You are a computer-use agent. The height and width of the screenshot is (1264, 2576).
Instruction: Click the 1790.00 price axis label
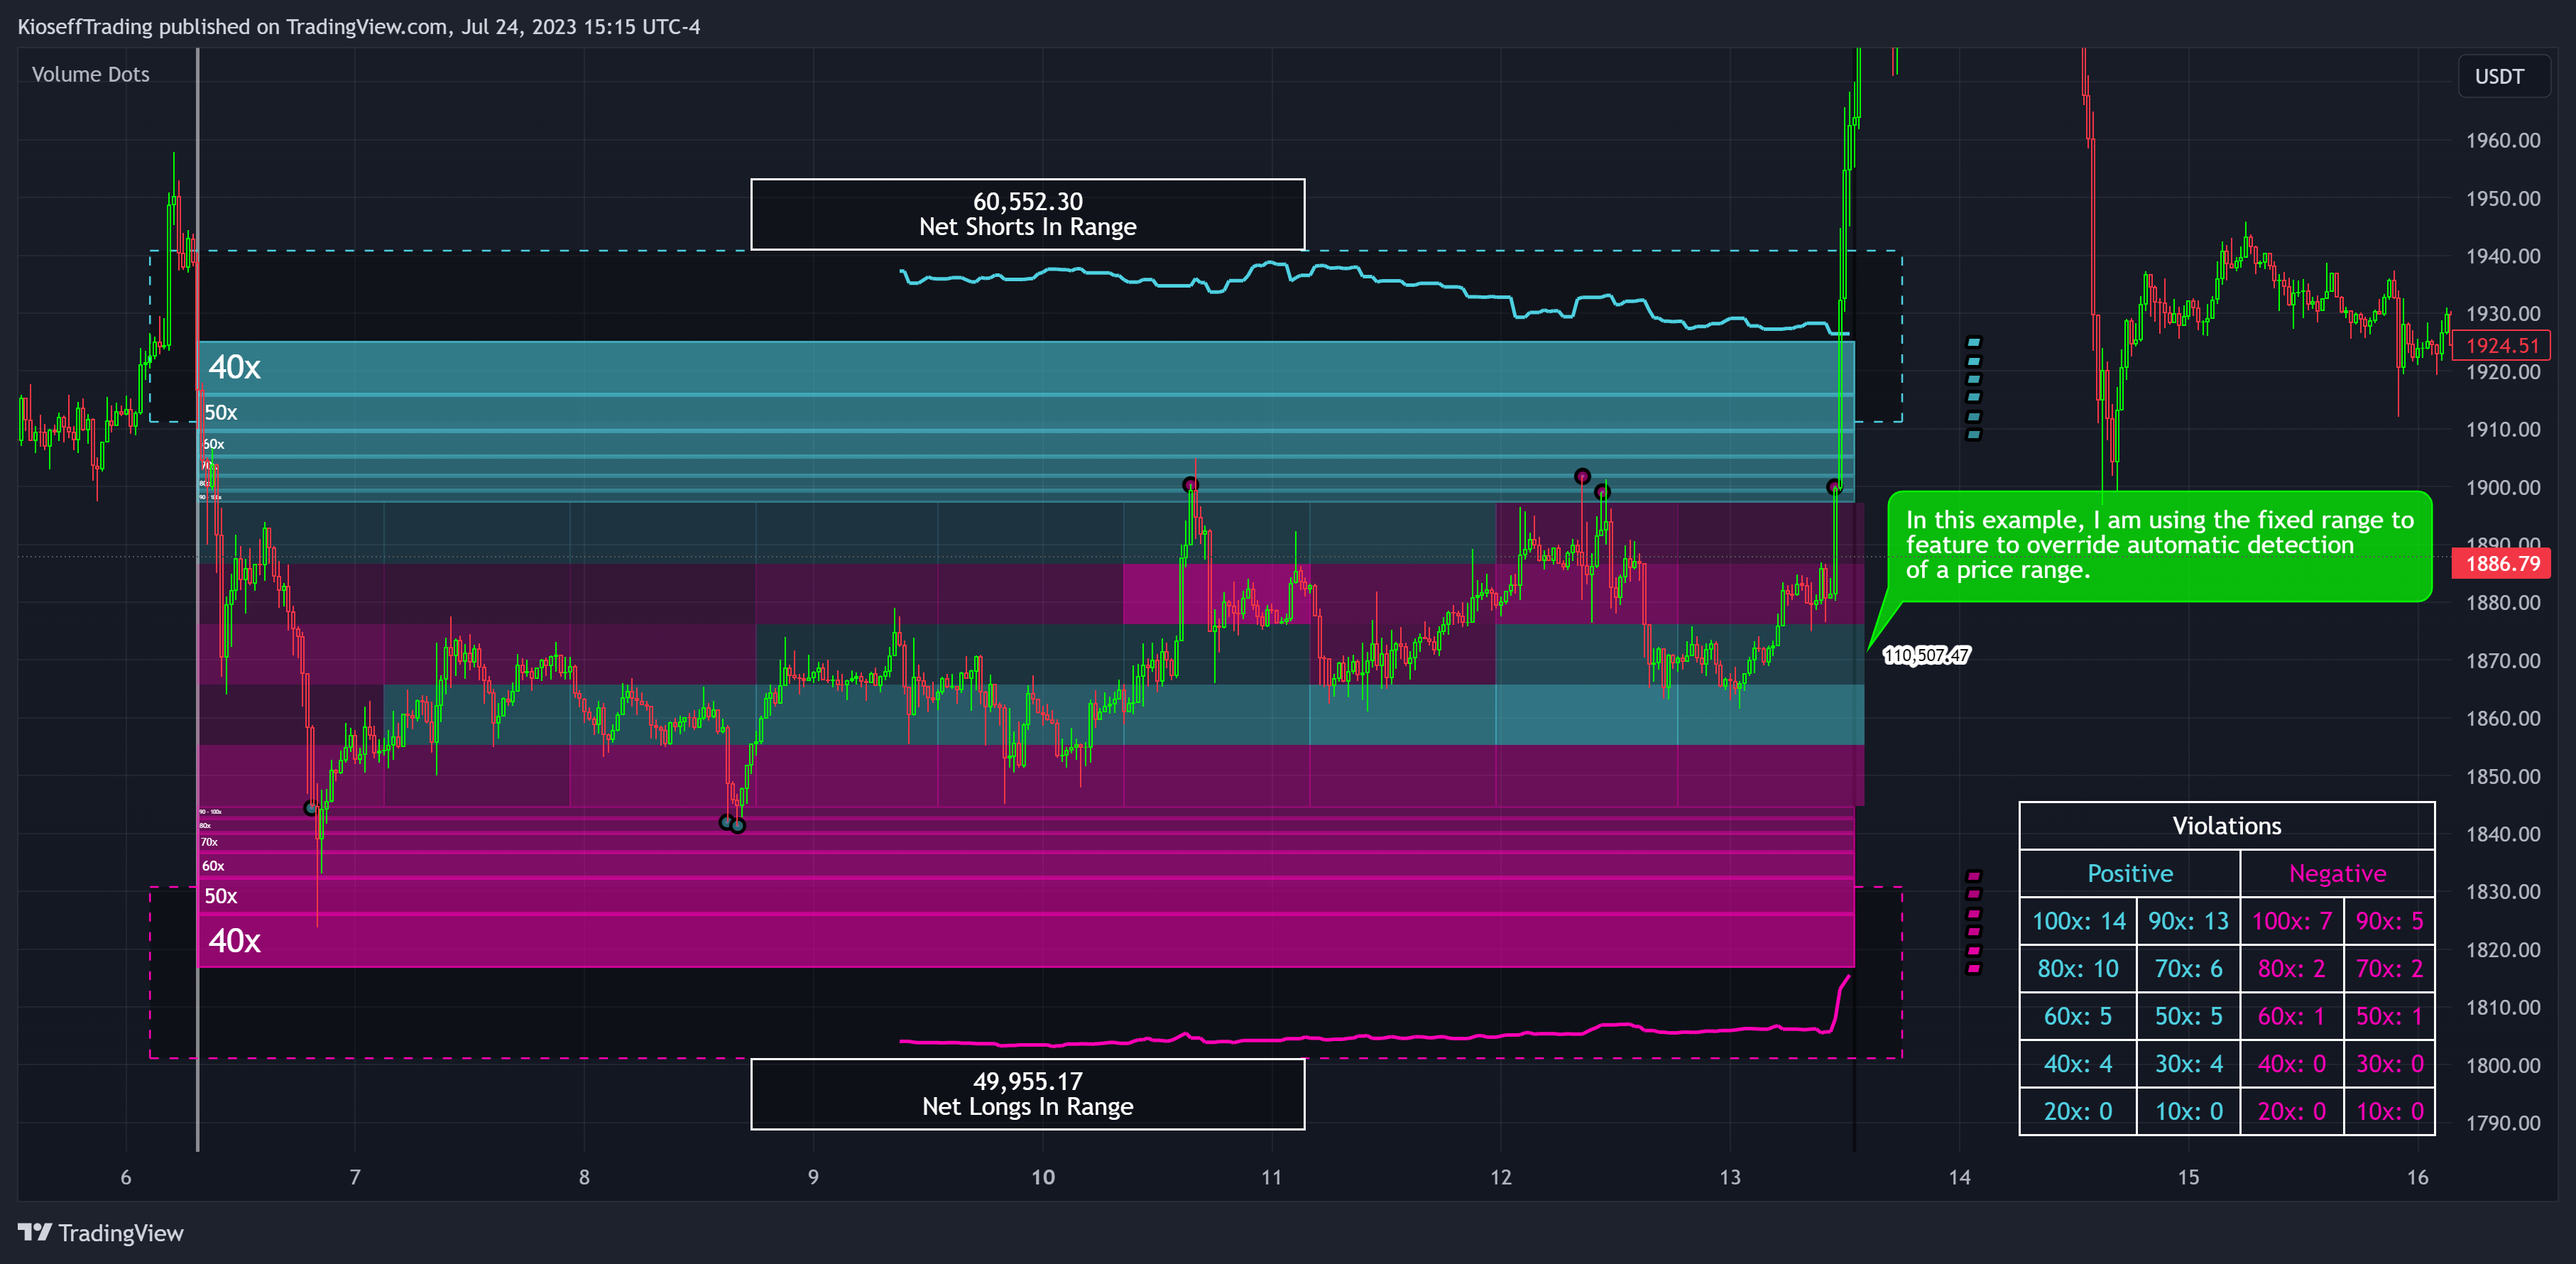[2502, 1123]
